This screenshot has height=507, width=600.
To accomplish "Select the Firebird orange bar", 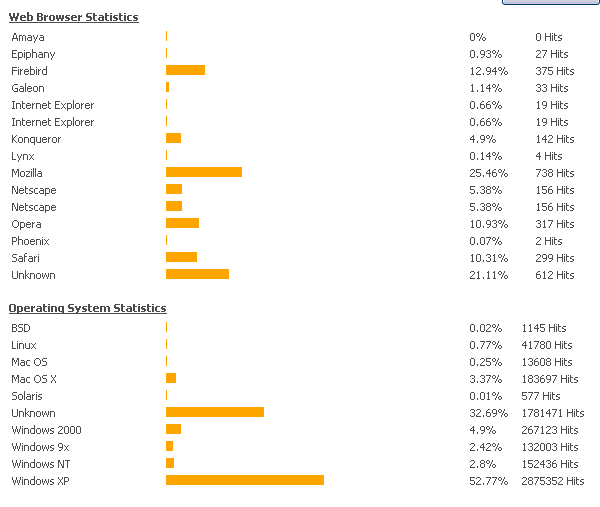I will (x=185, y=70).
